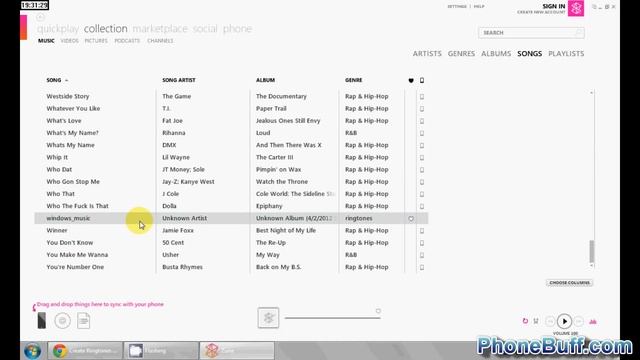The height and width of the screenshot is (360, 640).
Task: Click the phone sync icon for Westside Story
Action: [422, 97]
